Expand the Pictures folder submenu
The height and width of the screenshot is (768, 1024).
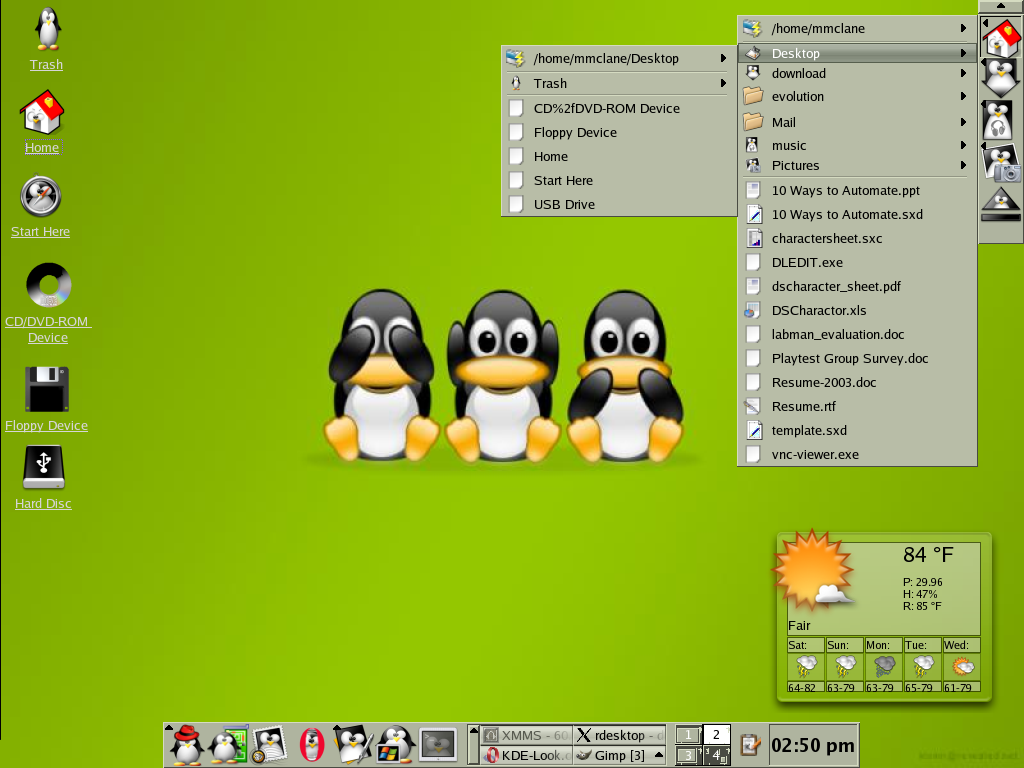point(857,165)
